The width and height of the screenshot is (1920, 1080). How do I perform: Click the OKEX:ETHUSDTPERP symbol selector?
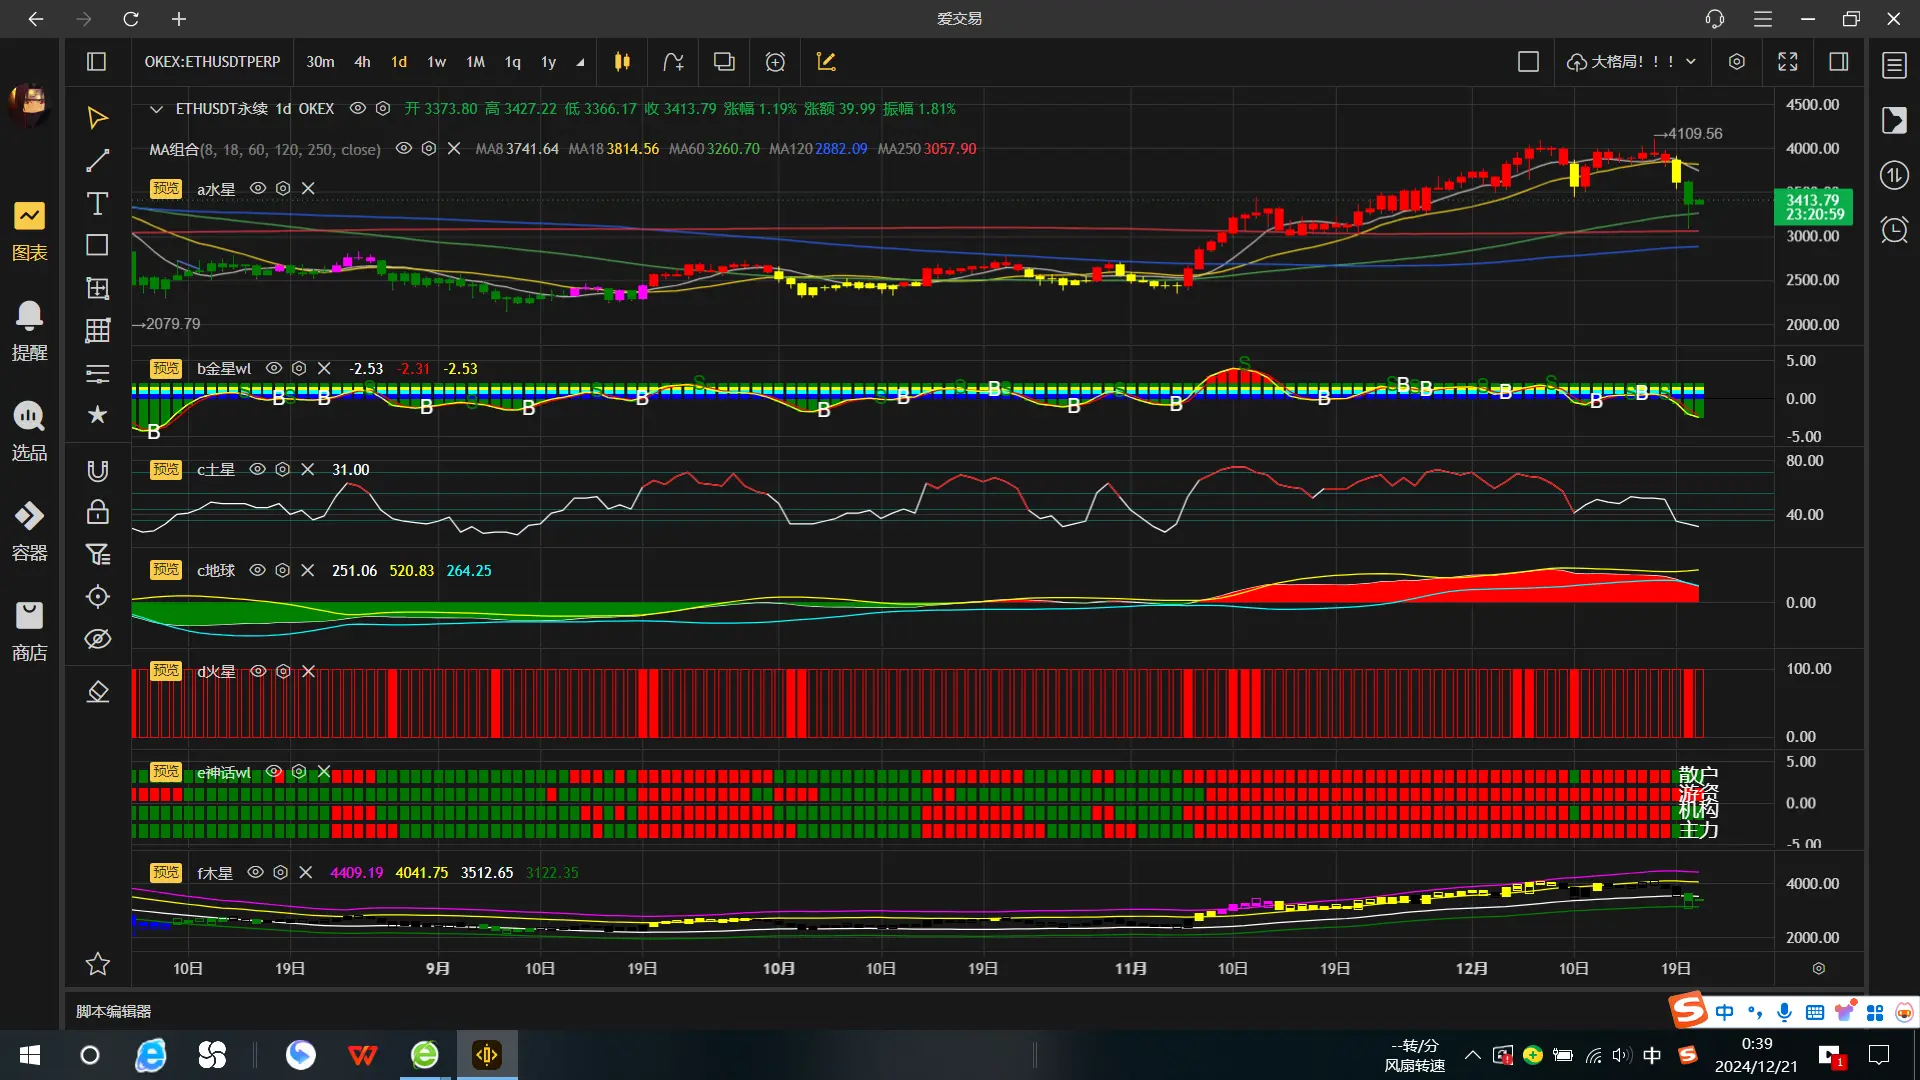(x=212, y=62)
